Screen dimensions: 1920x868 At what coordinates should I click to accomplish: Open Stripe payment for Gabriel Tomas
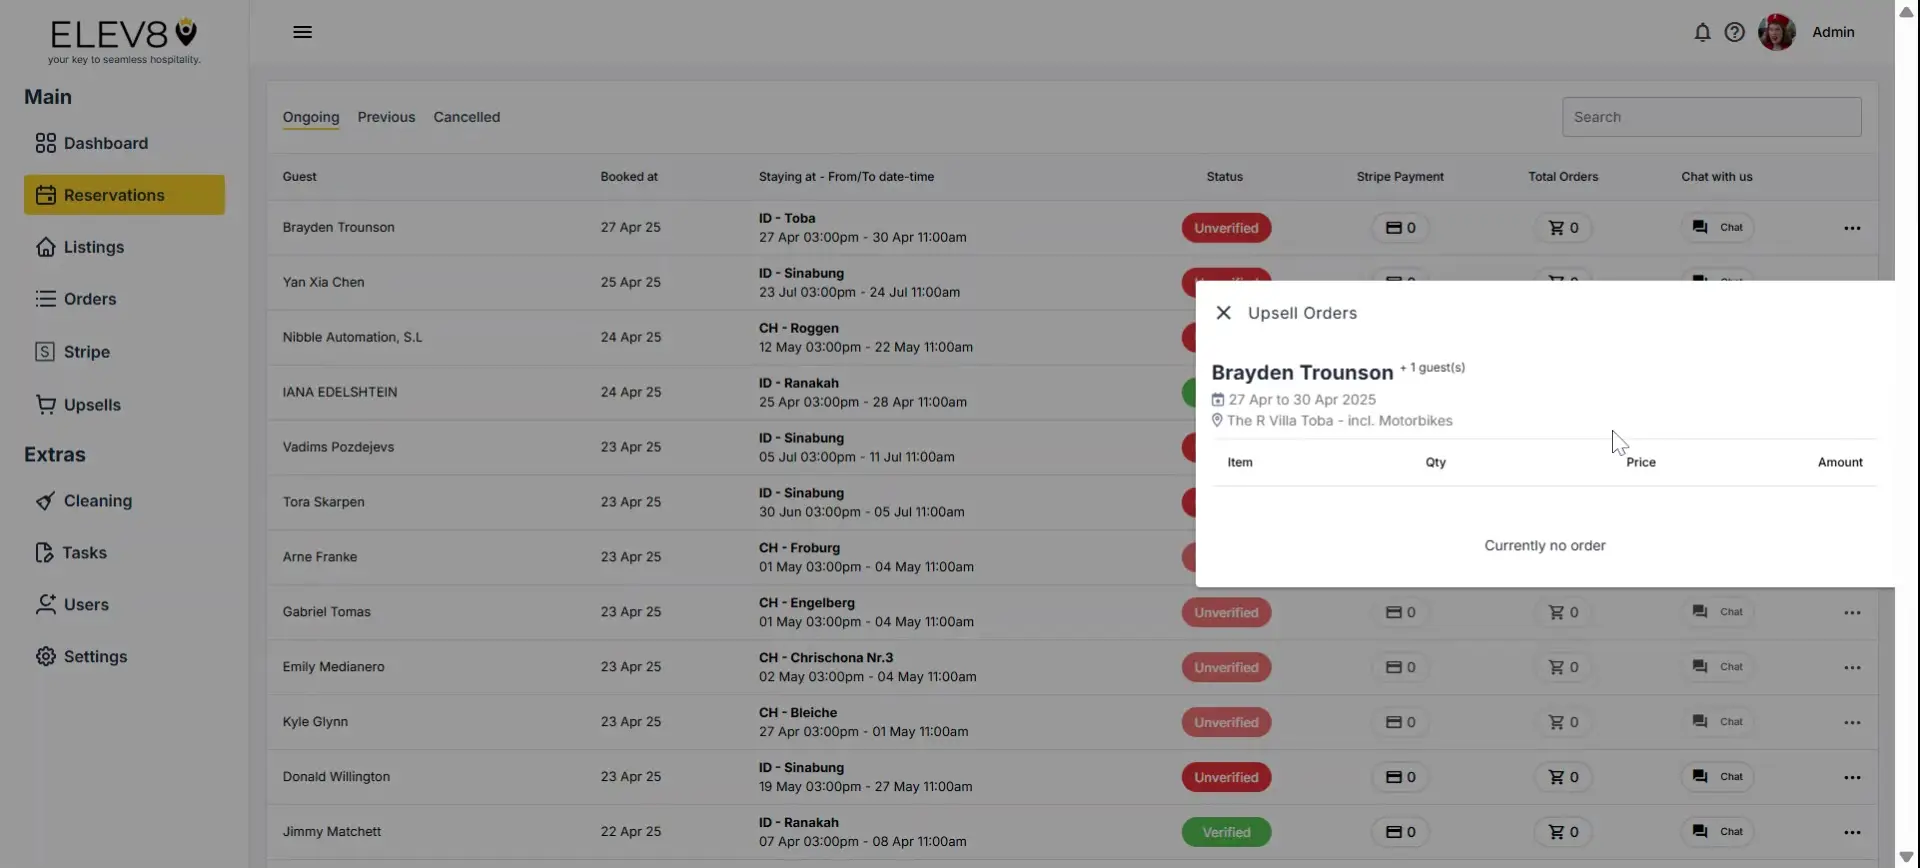[1400, 612]
